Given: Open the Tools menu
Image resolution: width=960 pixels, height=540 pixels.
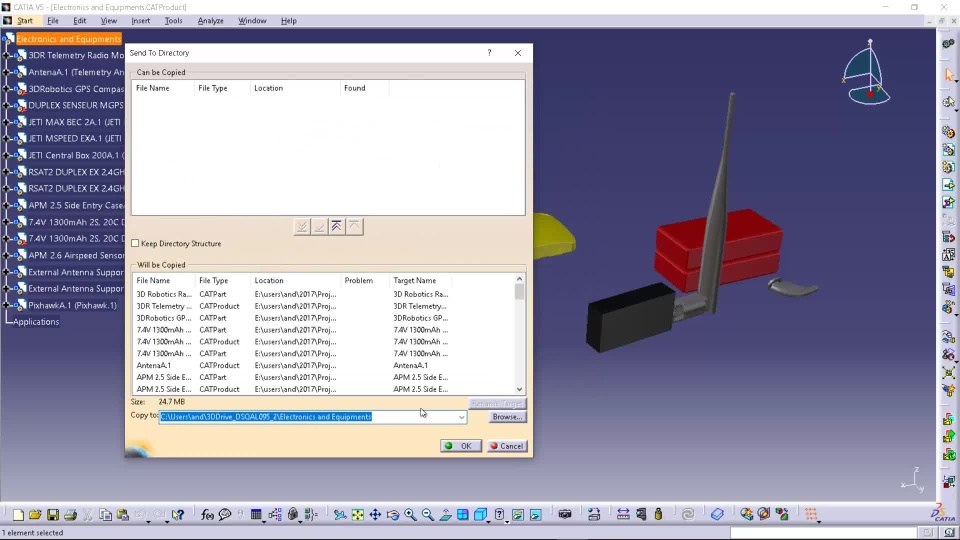Looking at the screenshot, I should click(x=173, y=21).
